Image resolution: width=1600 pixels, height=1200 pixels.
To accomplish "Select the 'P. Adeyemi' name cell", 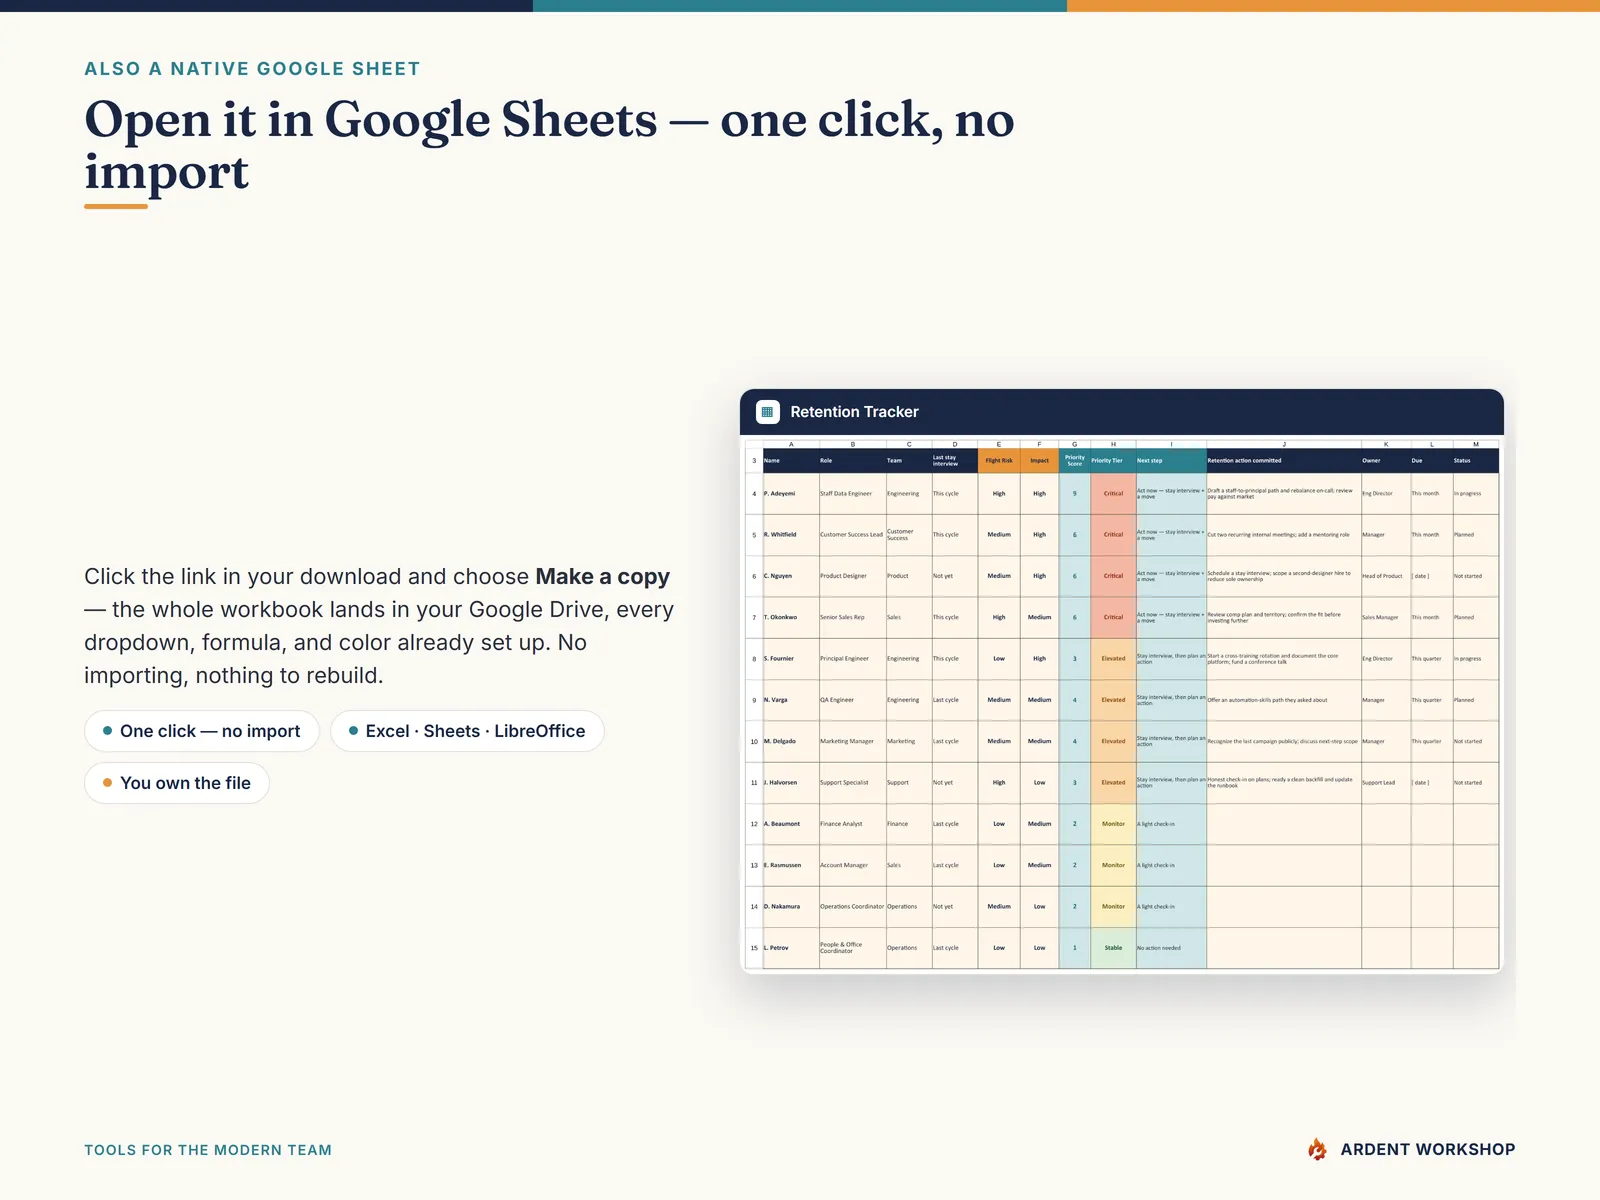I will click(x=791, y=494).
